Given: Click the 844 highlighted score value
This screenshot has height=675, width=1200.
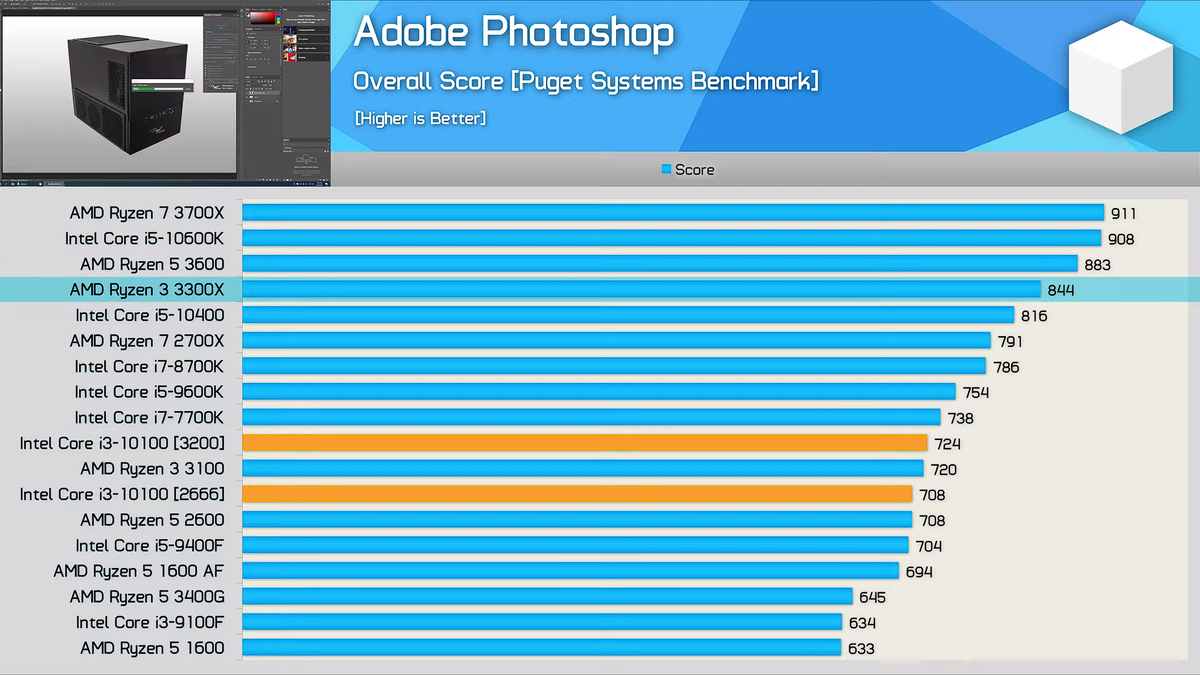Looking at the screenshot, I should click(x=1060, y=290).
